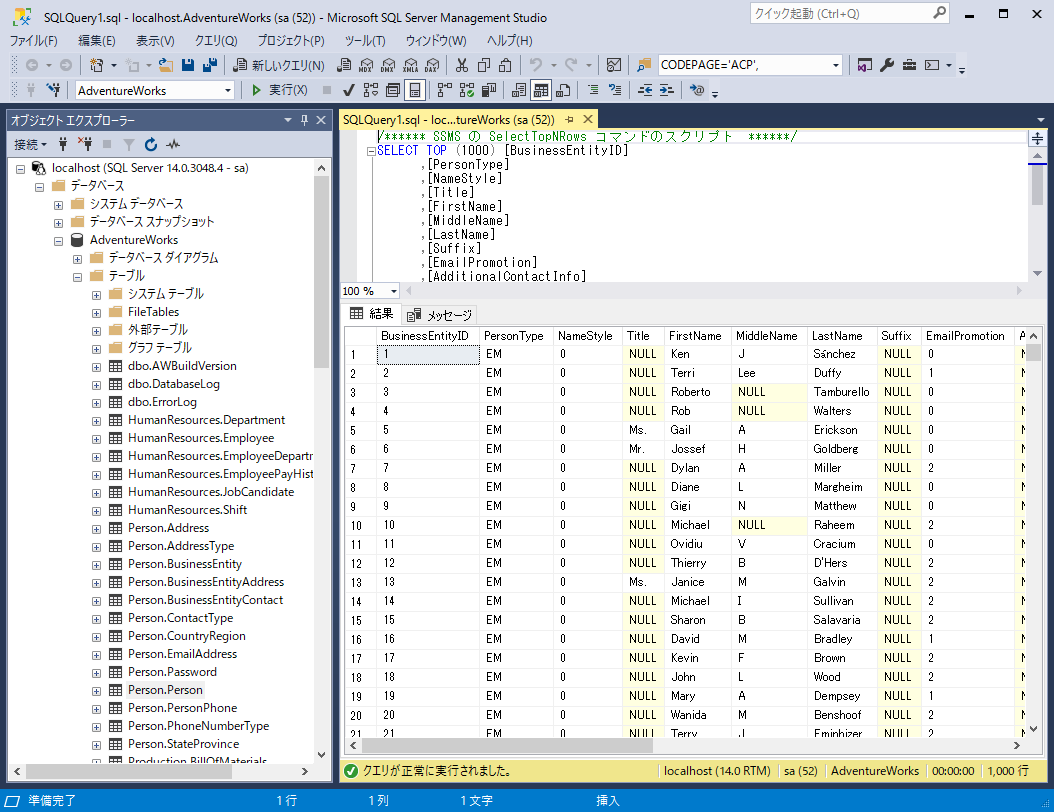This screenshot has height=812, width=1054.
Task: Refresh the Object Explorer tree
Action: 151,144
